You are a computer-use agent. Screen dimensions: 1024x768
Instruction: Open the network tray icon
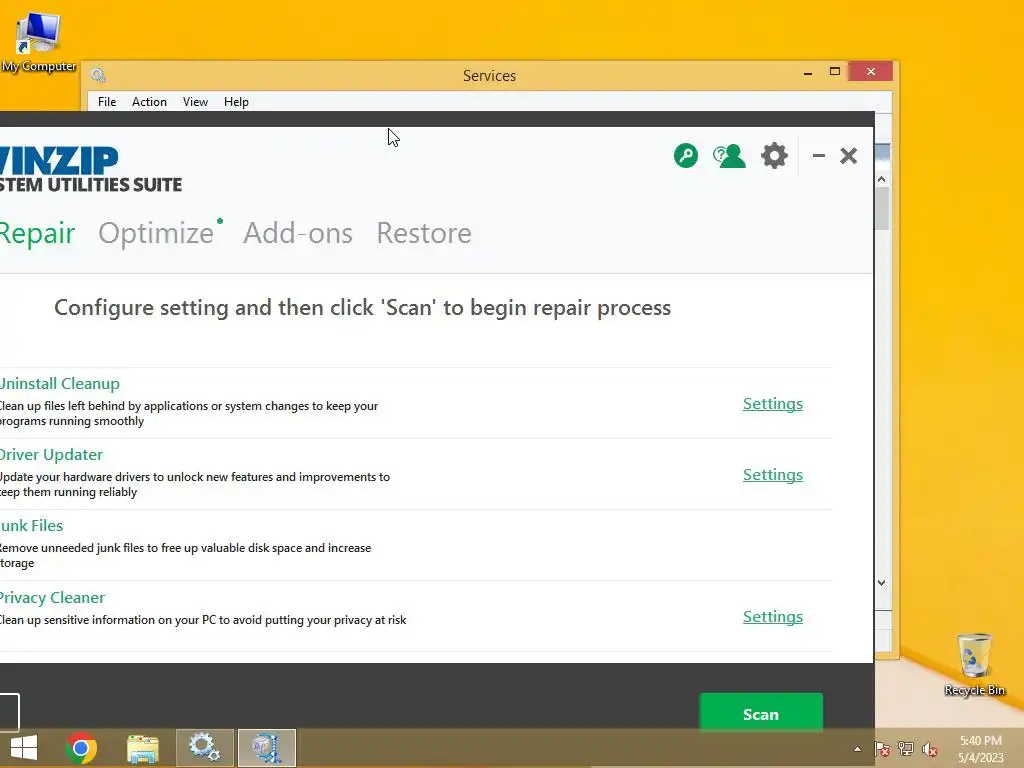(x=906, y=749)
